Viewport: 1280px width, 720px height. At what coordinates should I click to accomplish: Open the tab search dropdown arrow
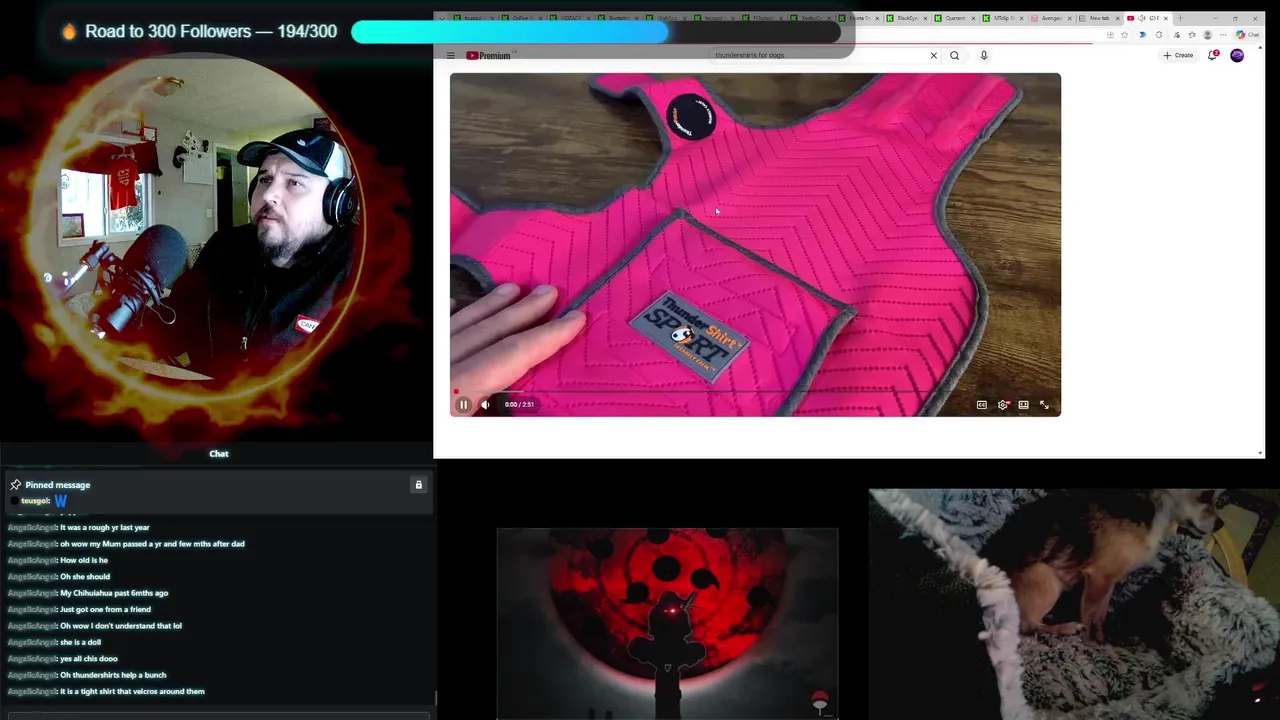pos(443,18)
